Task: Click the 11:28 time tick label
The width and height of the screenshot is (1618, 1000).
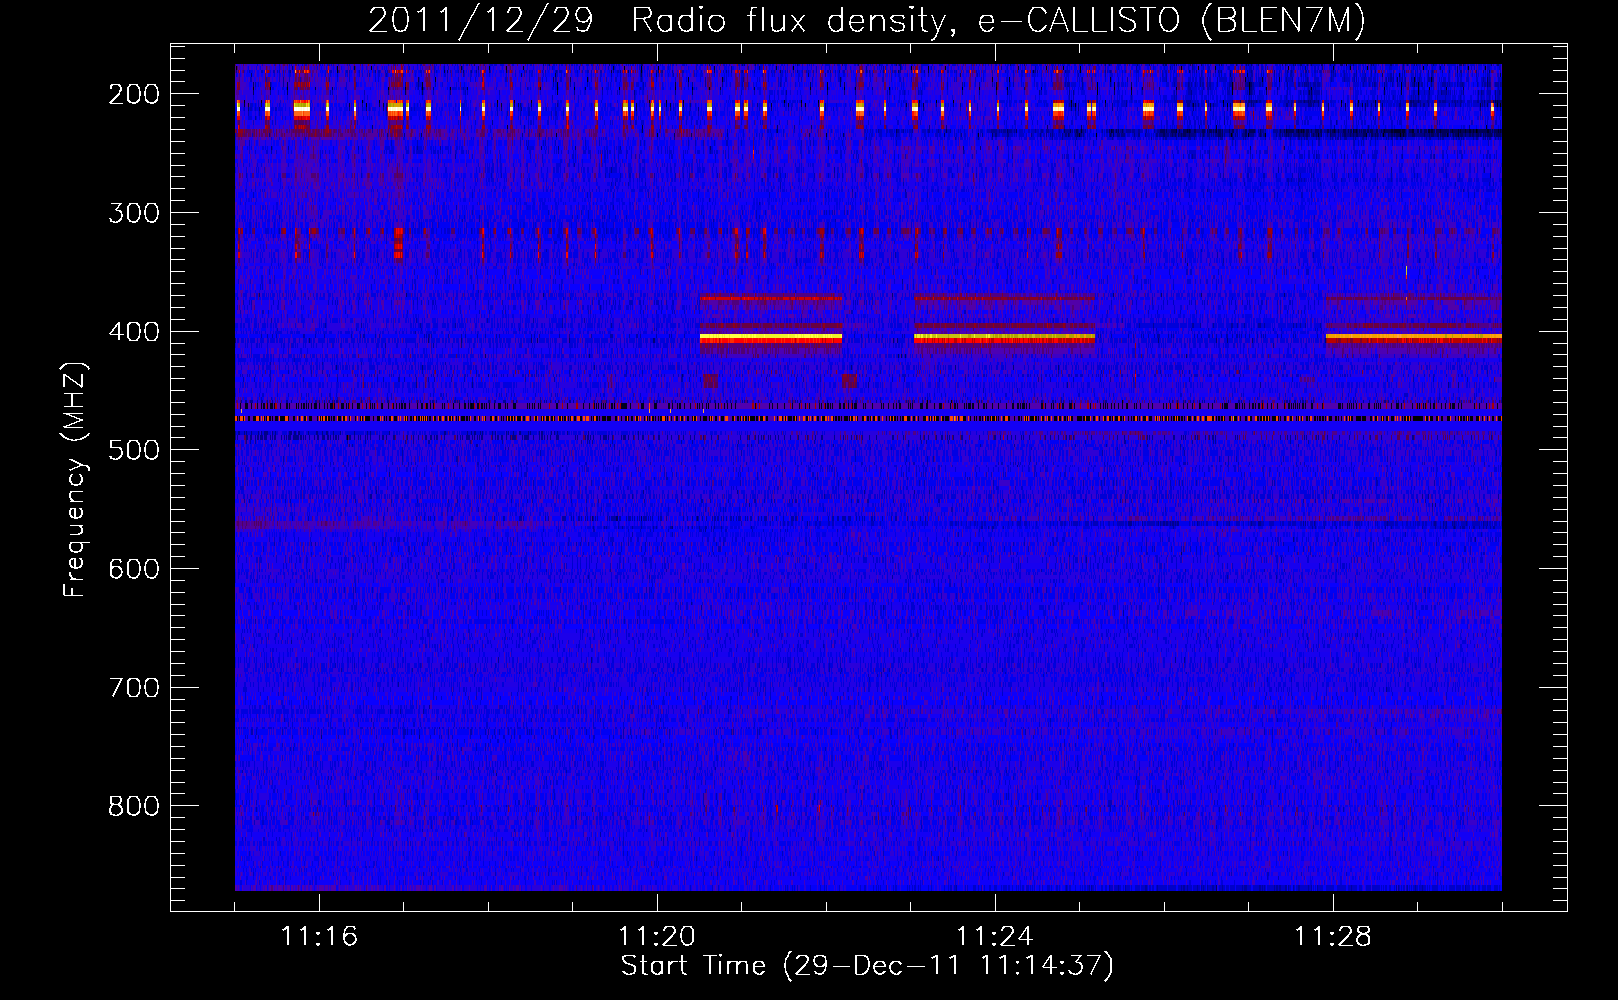Action: coord(1333,937)
